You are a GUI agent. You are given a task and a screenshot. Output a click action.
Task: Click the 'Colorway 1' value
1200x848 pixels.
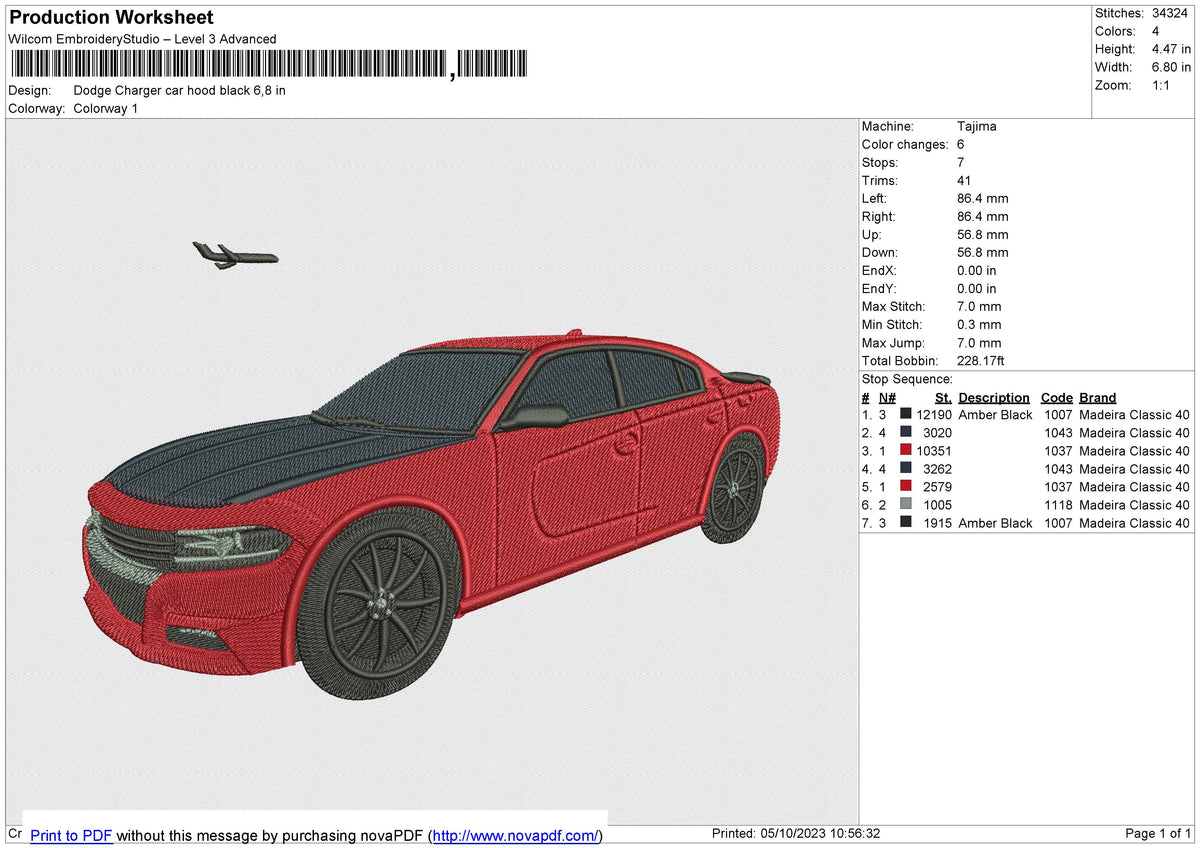pos(106,108)
